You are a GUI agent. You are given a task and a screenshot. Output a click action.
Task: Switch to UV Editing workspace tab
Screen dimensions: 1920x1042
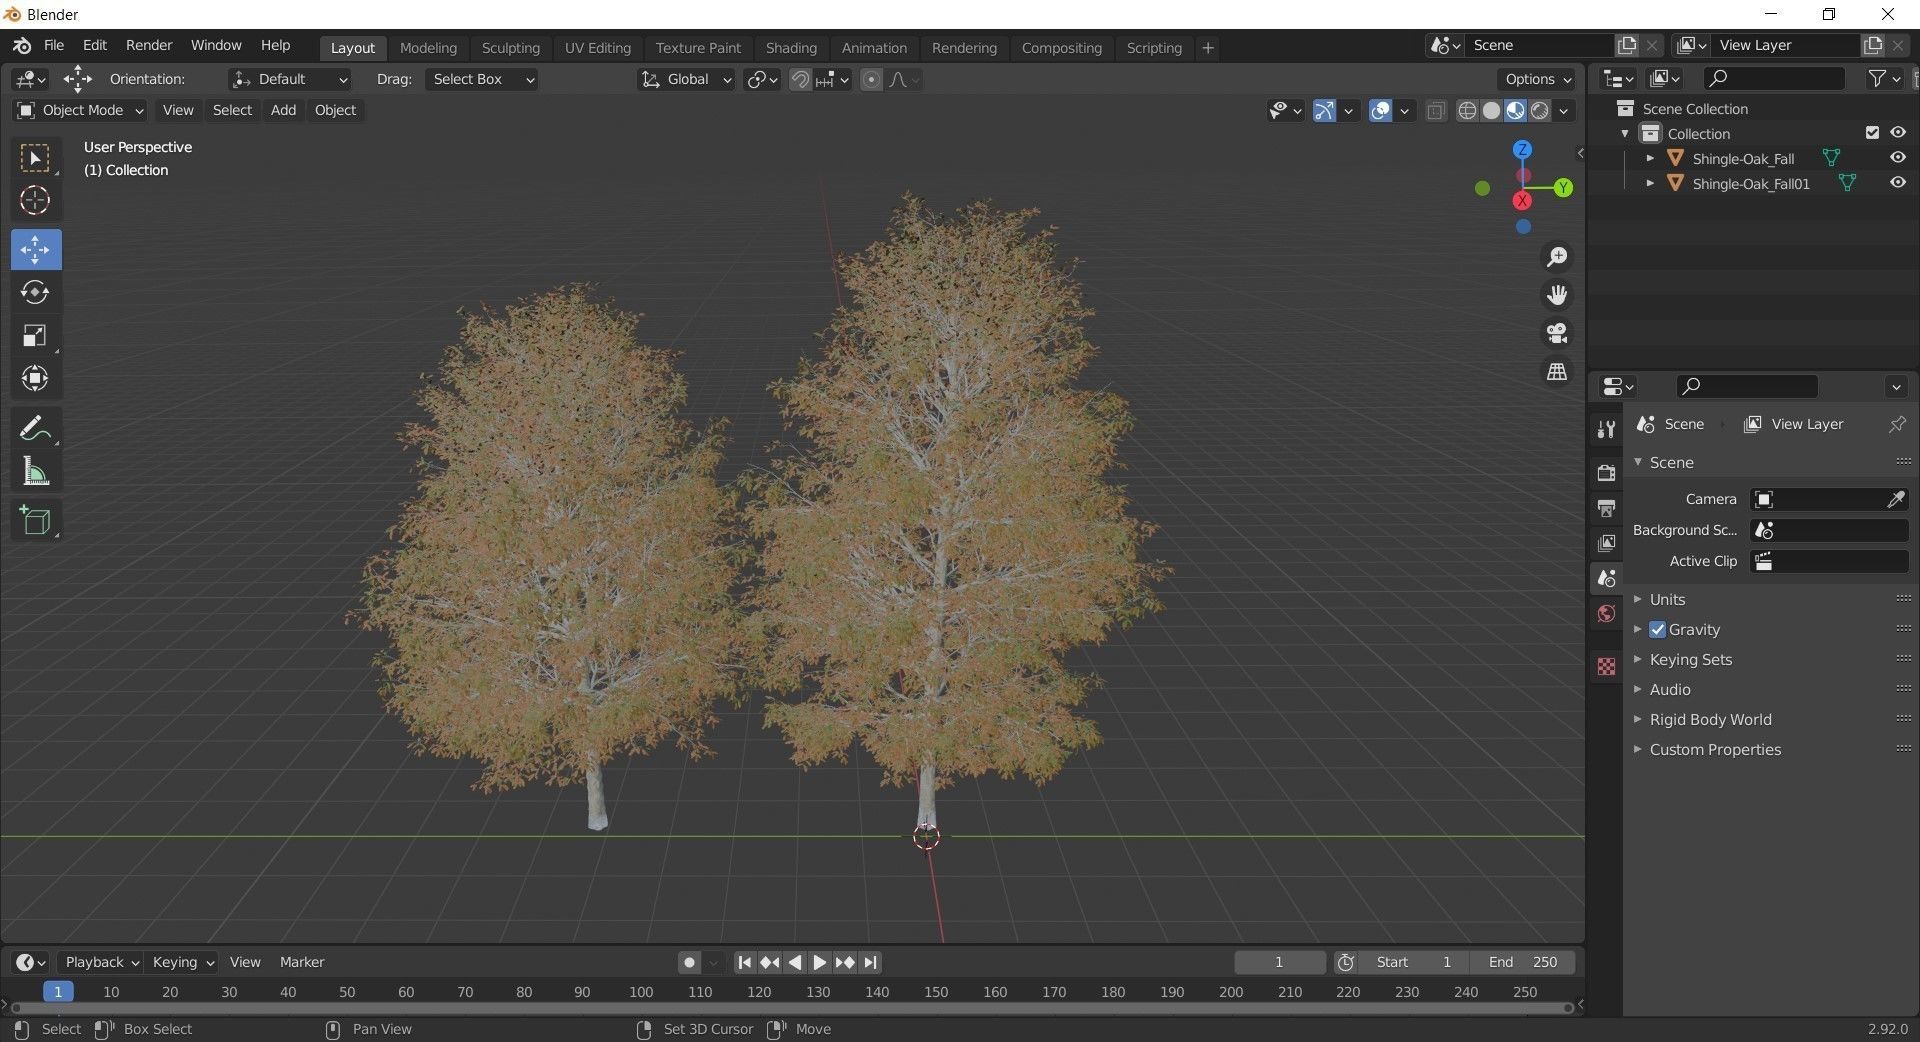click(x=597, y=47)
